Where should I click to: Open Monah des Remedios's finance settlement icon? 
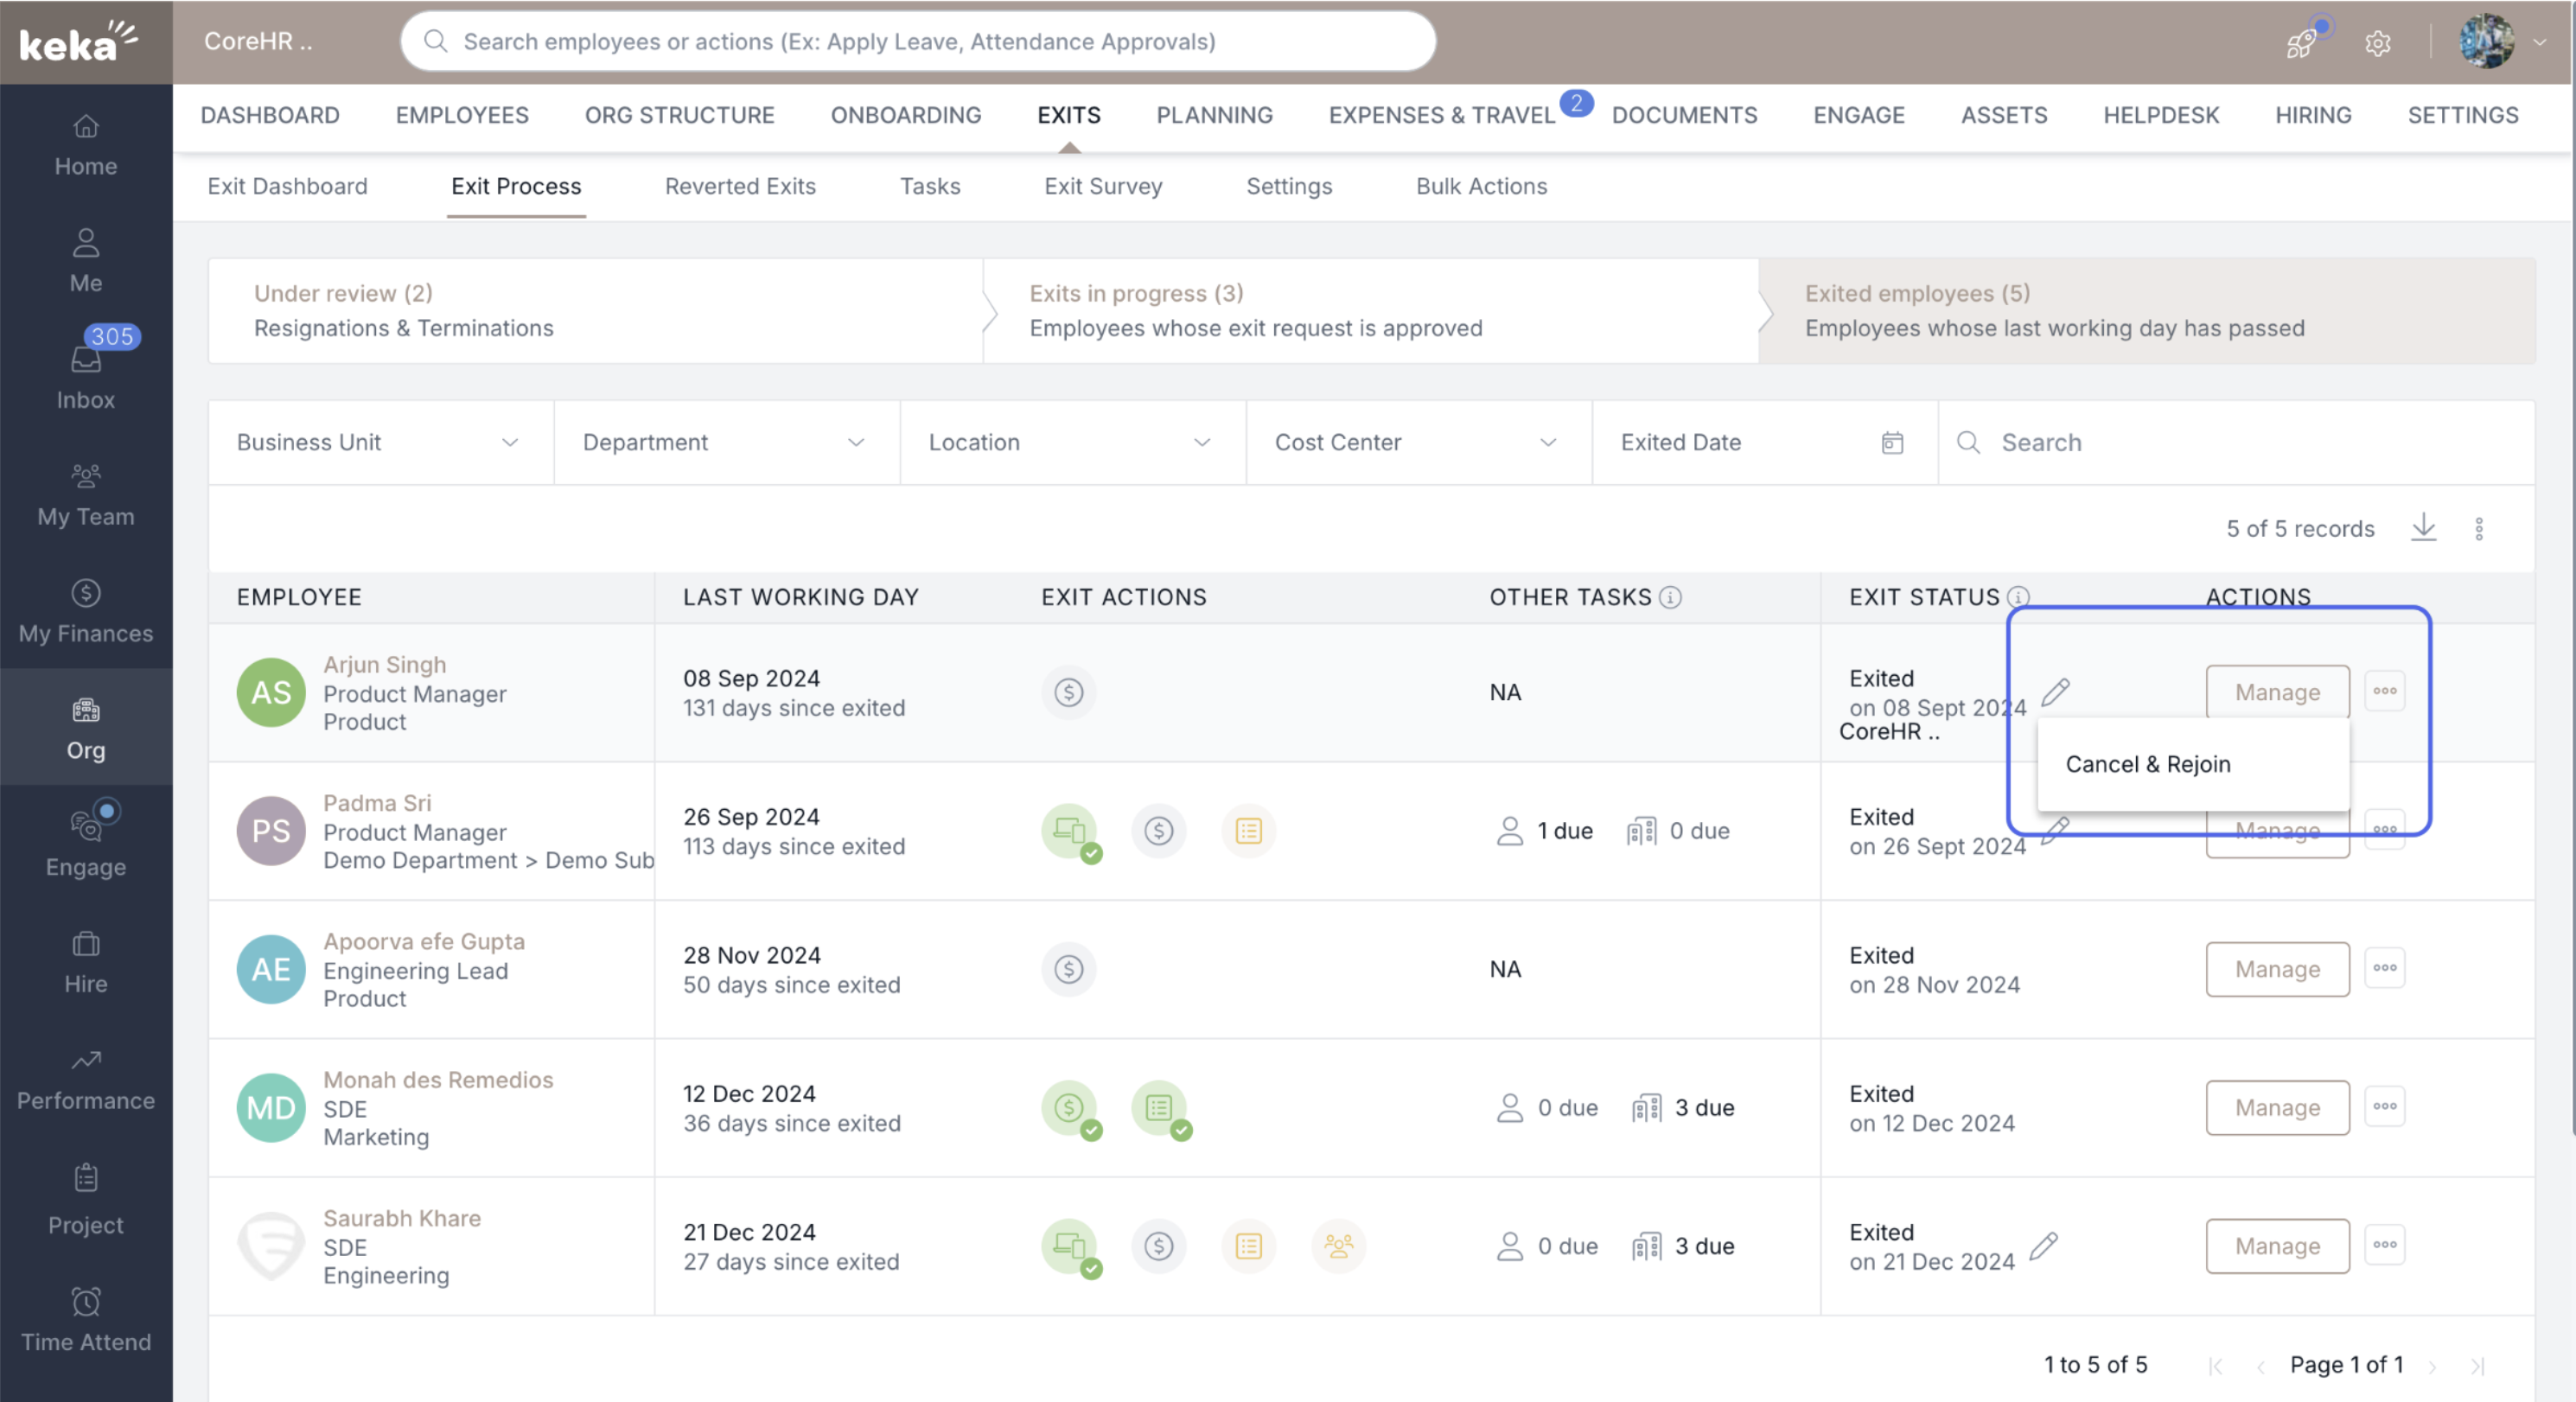[x=1069, y=1108]
